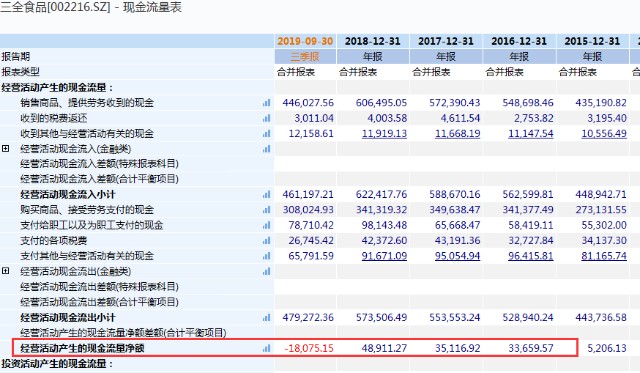The width and height of the screenshot is (640, 373).
Task: Open chart icon for 收到的税费返还 row
Action: click(x=267, y=118)
